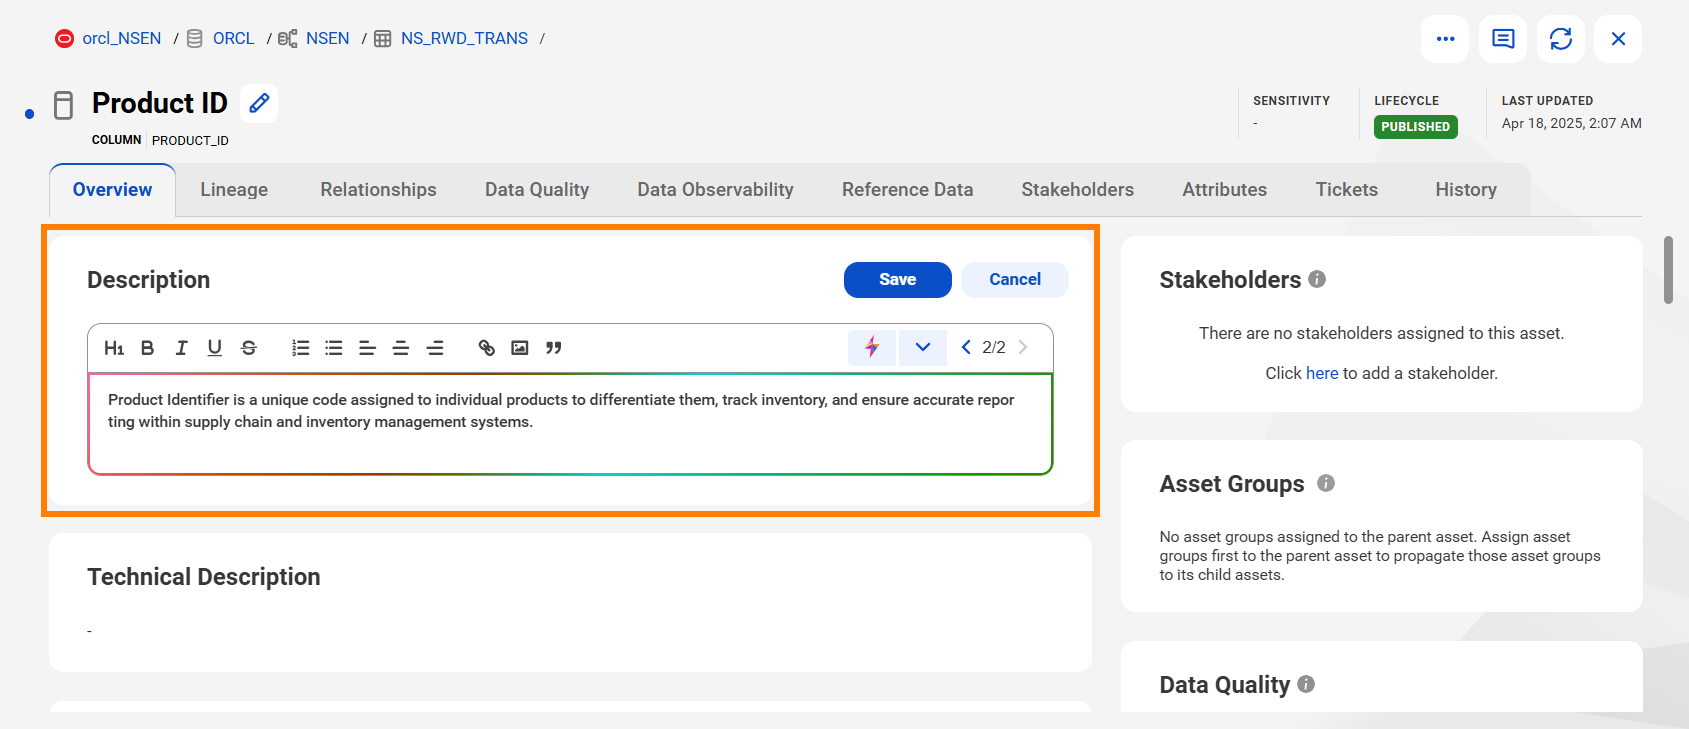This screenshot has height=729, width=1689.
Task: Open the History tab
Action: tap(1466, 190)
